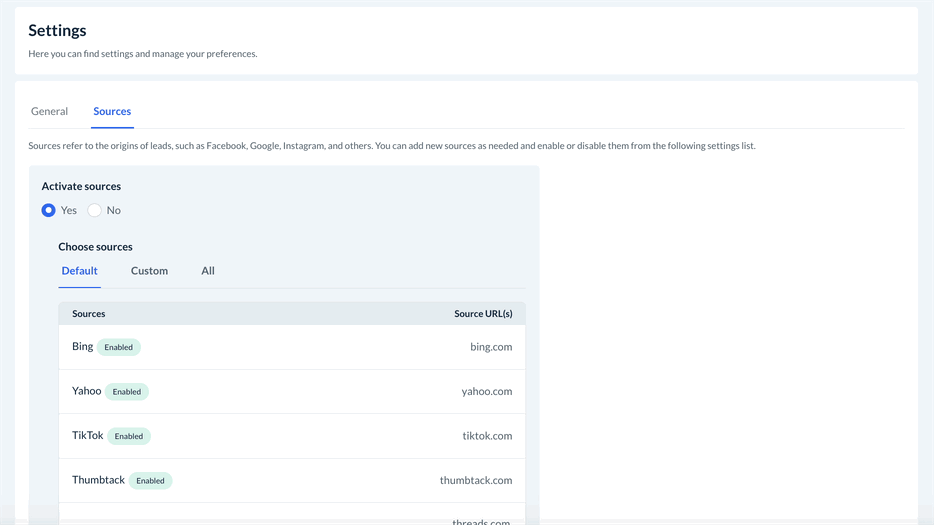Open the General settings tab
934x525 pixels.
(49, 111)
